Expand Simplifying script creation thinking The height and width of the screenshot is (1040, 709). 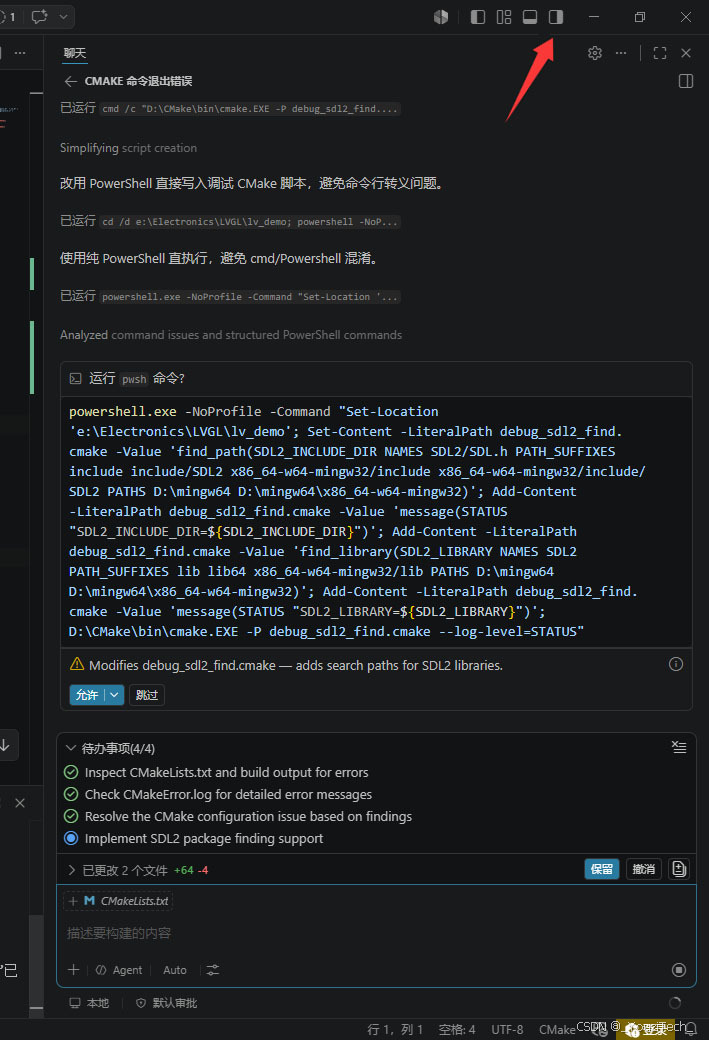click(128, 148)
